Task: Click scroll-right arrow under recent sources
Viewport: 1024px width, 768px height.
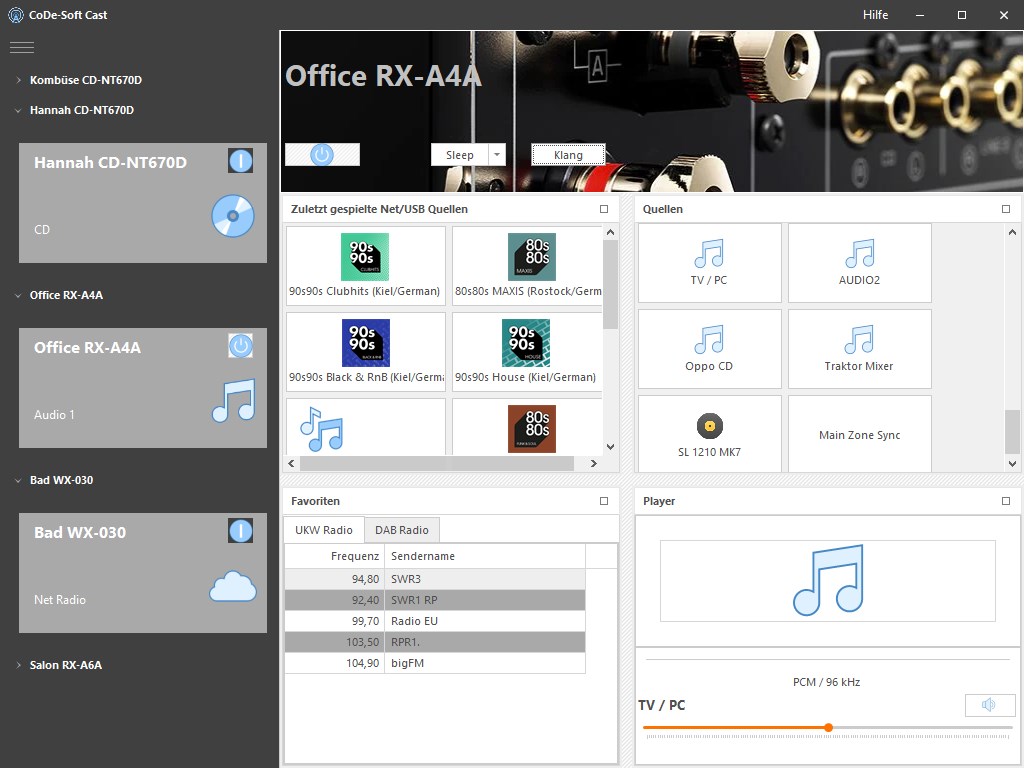Action: pos(593,463)
